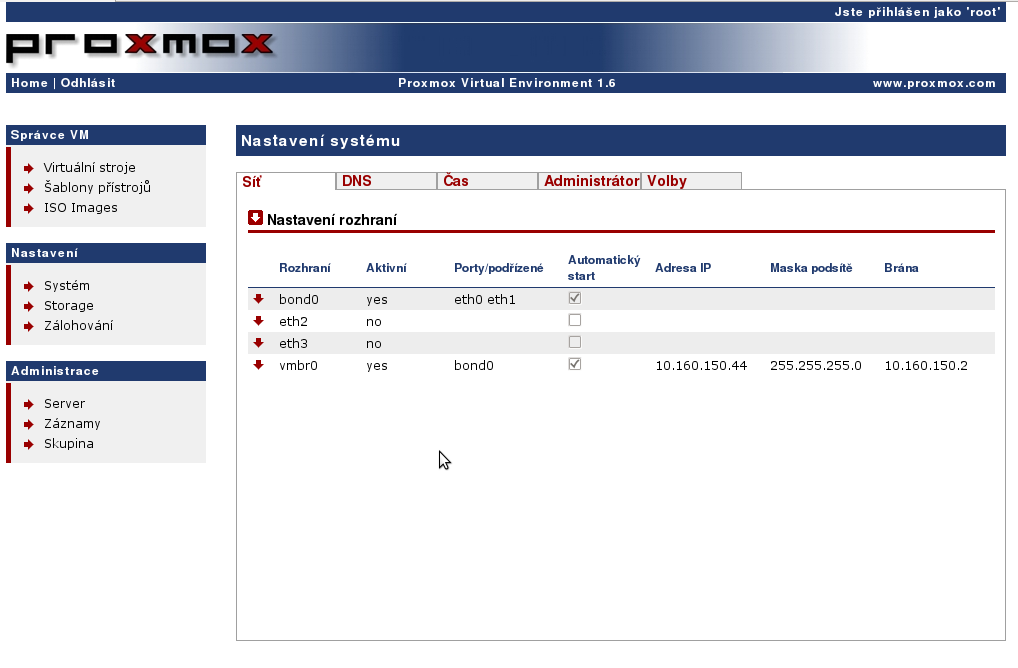This screenshot has height=668, width=1018.
Task: Click the red arrow icon beside Systém
Action: coord(29,286)
